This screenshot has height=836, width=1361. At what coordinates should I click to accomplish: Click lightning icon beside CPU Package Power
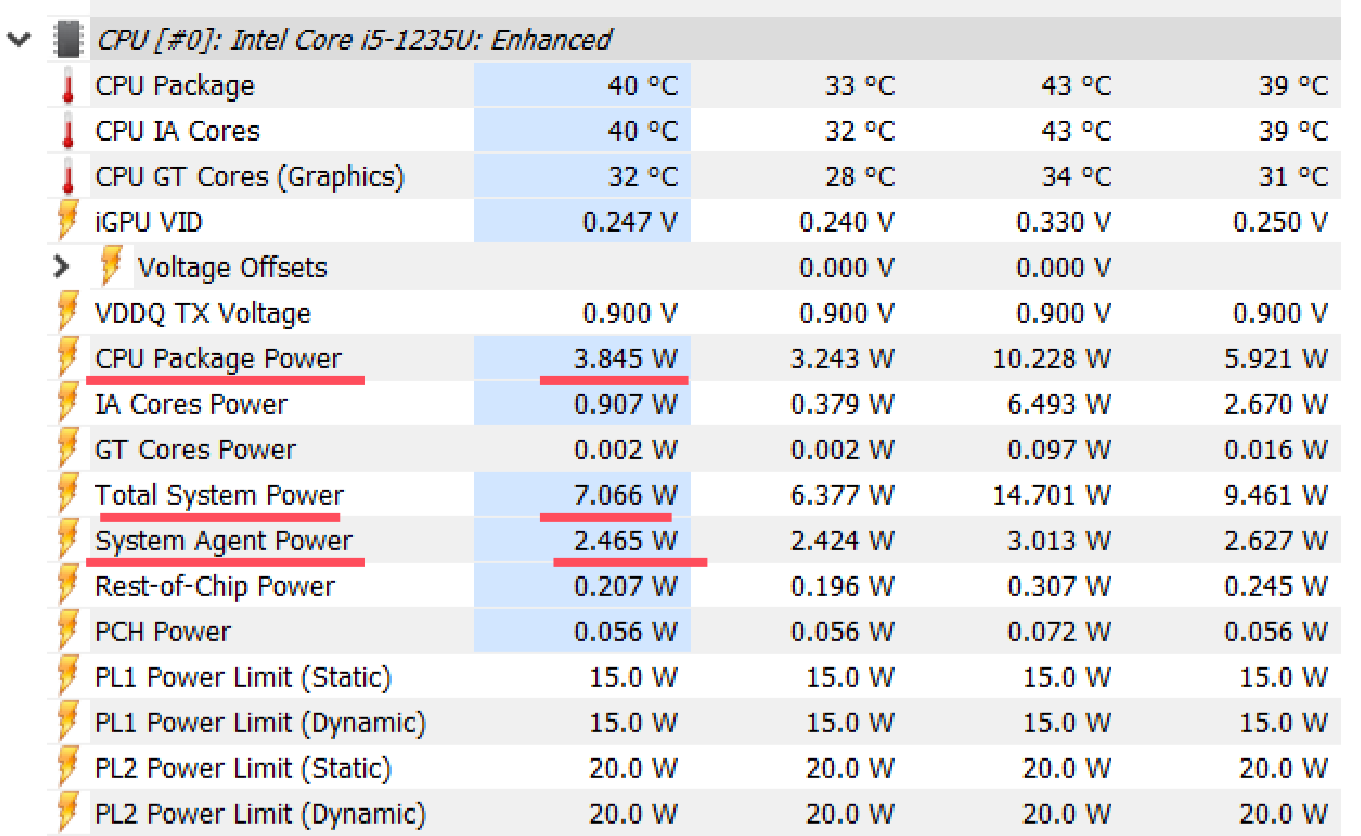(68, 358)
